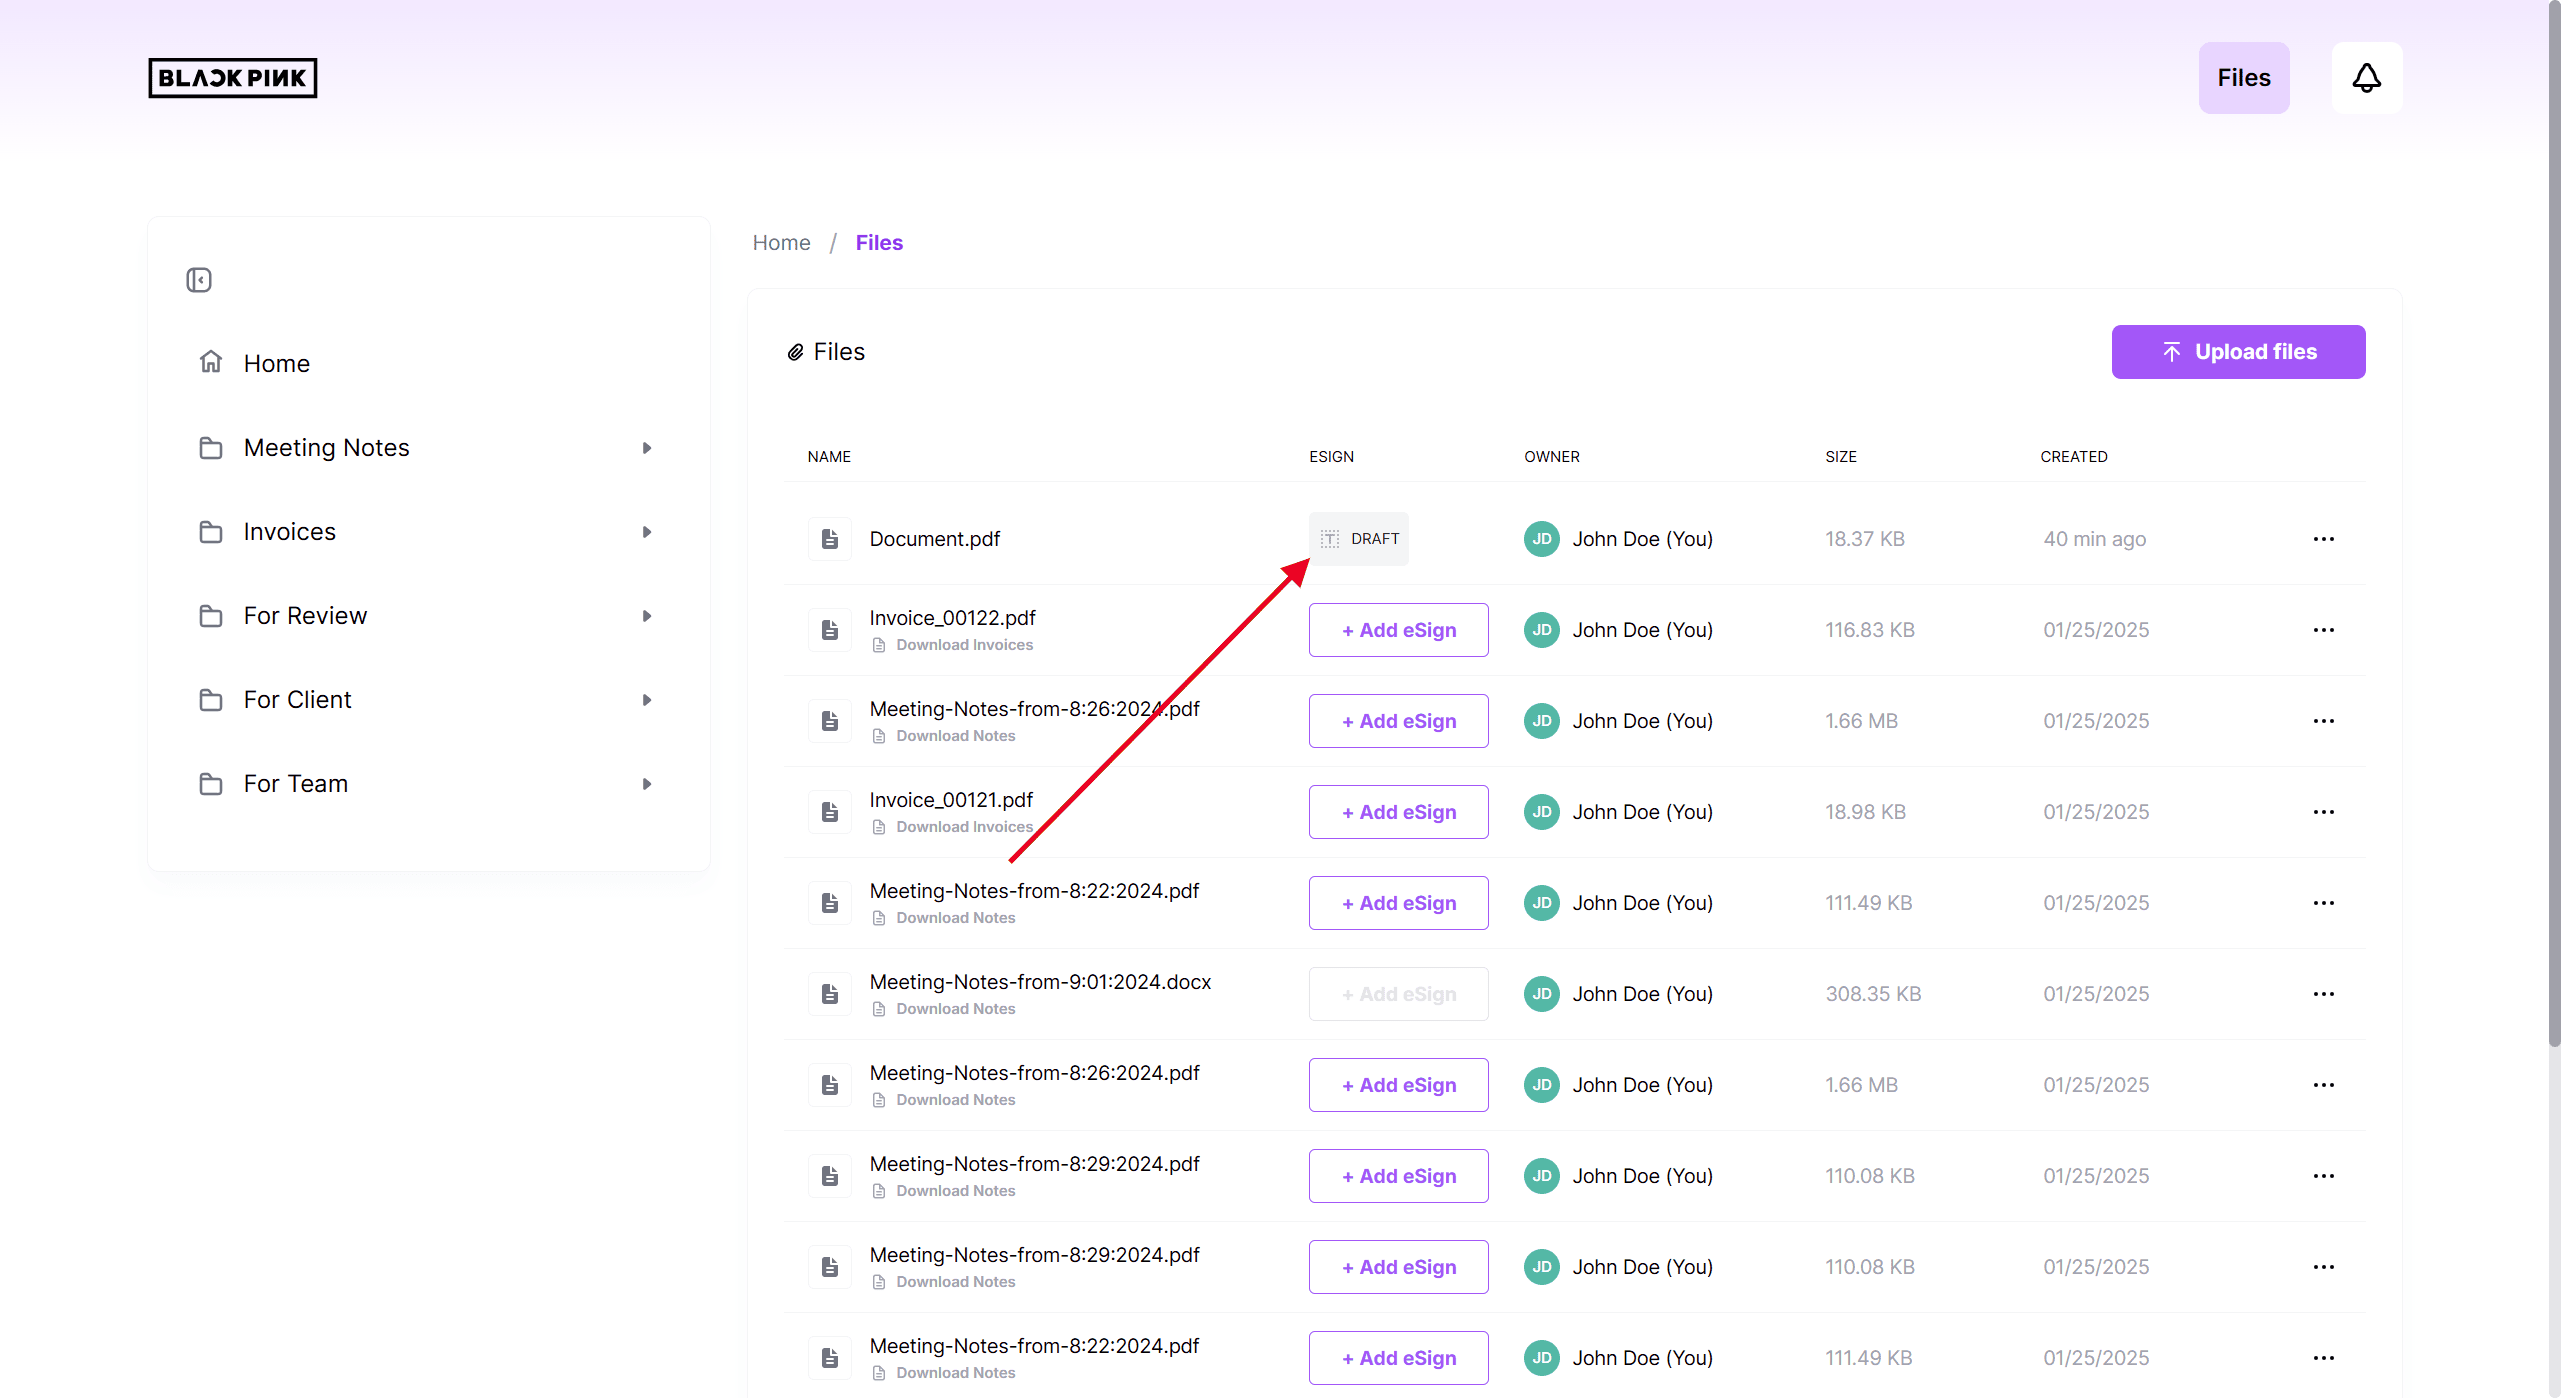
Task: Open the three-dot menu for Document.pdf
Action: tap(2323, 539)
